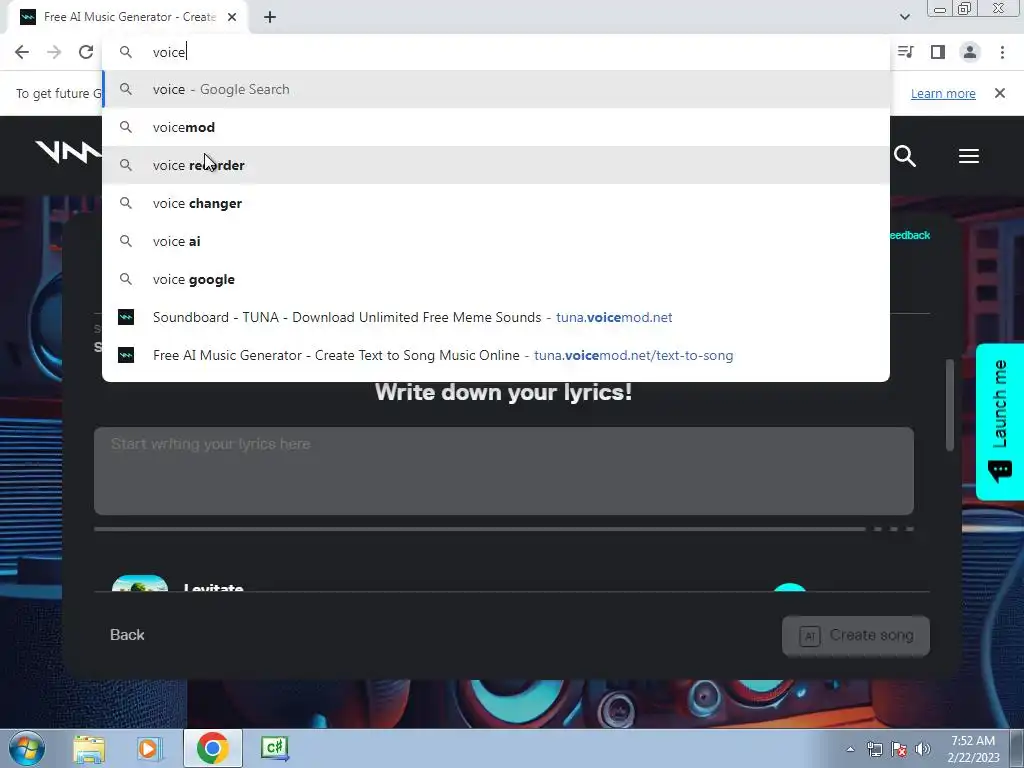Click the lyrics text area
1024x768 pixels.
504,471
